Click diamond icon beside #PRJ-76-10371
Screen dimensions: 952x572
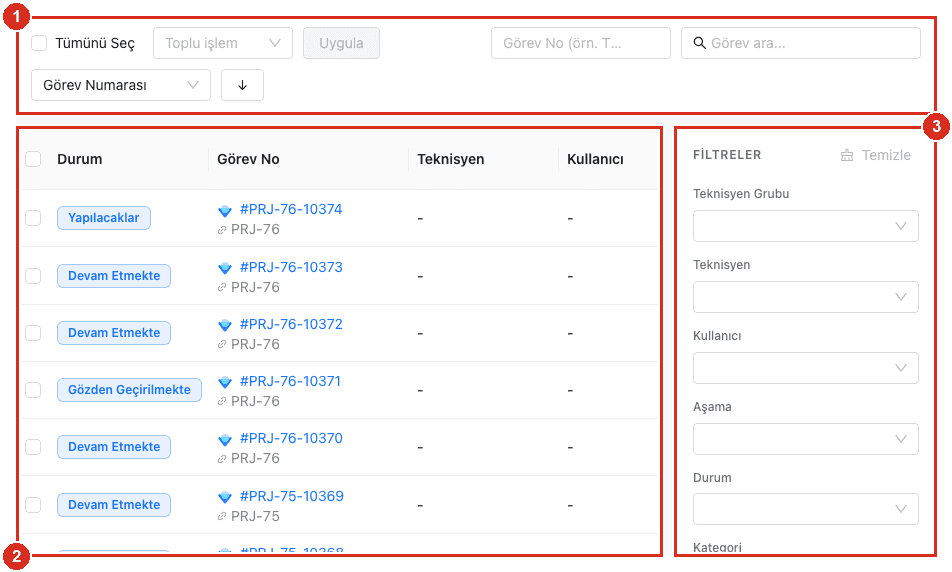point(225,382)
